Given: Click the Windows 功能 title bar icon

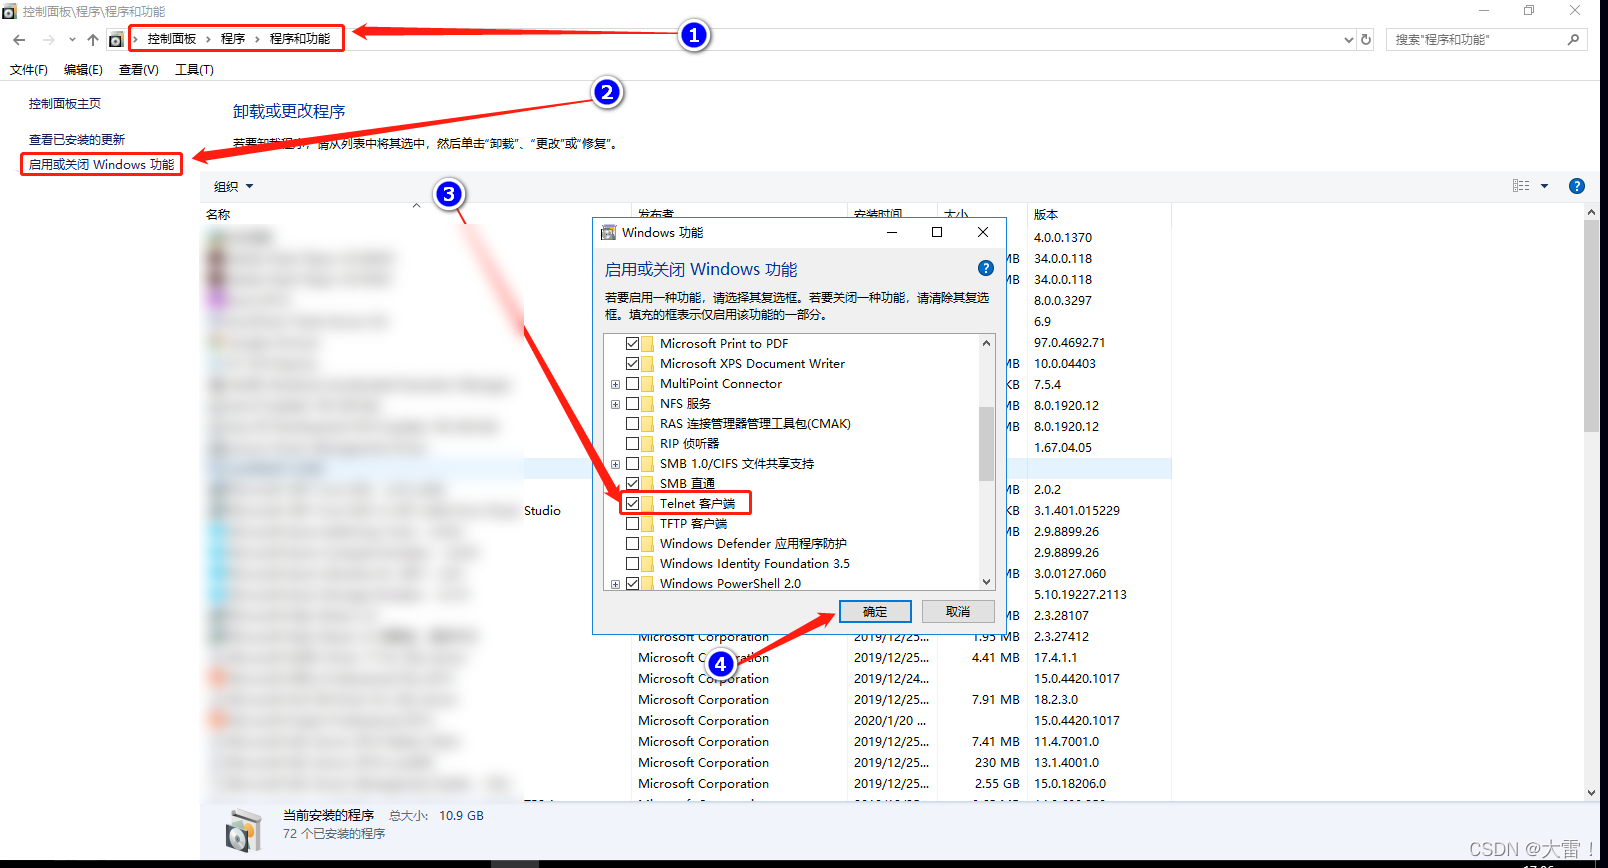Looking at the screenshot, I should (x=608, y=233).
